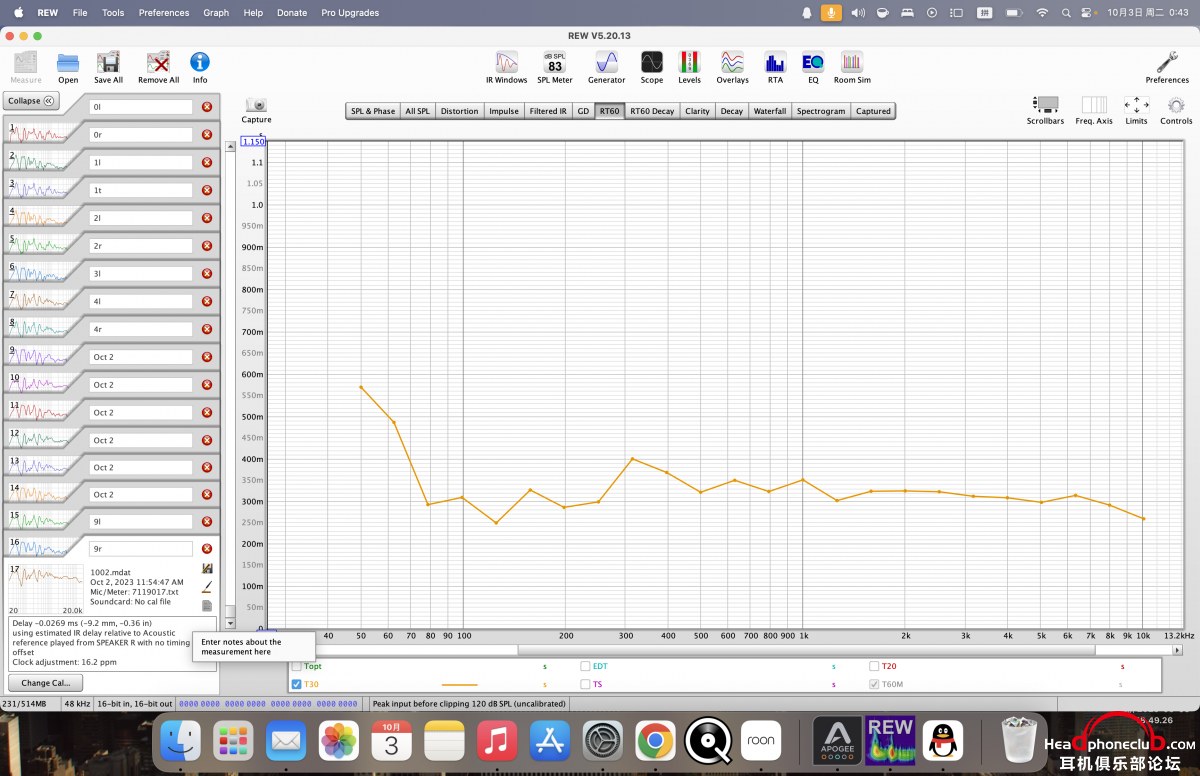The height and width of the screenshot is (776, 1200).
Task: Switch to the All SPL tab
Action: [x=417, y=111]
